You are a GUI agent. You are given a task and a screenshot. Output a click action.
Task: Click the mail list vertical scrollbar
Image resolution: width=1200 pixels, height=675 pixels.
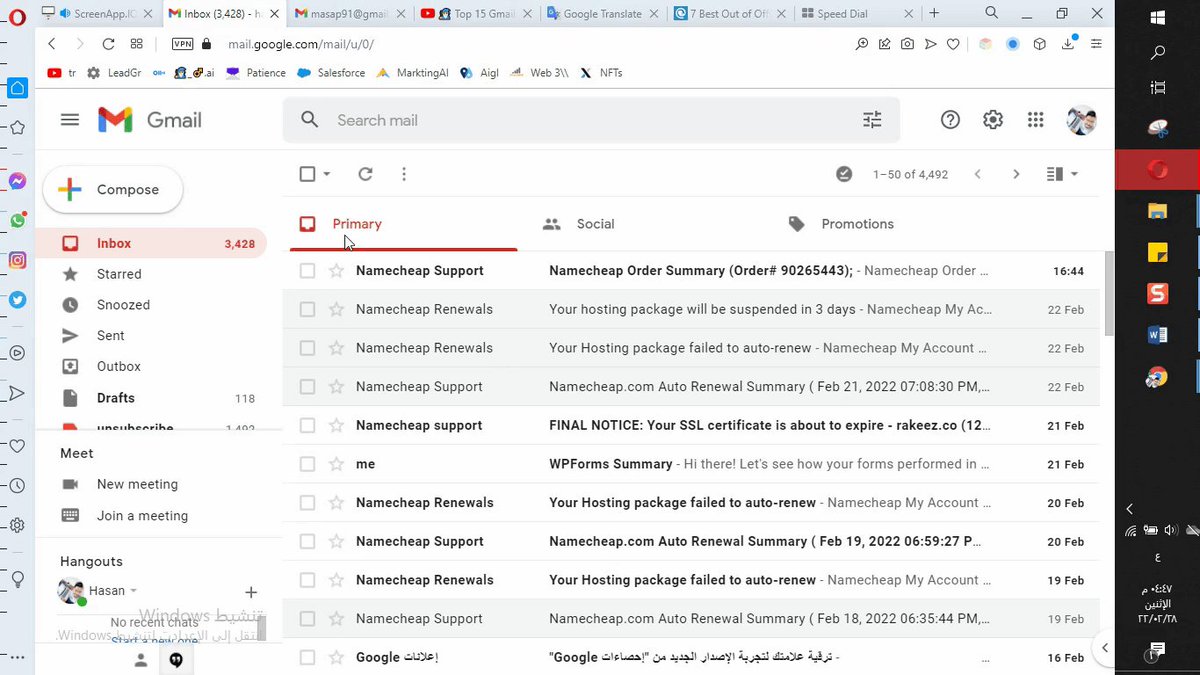(x=1108, y=292)
